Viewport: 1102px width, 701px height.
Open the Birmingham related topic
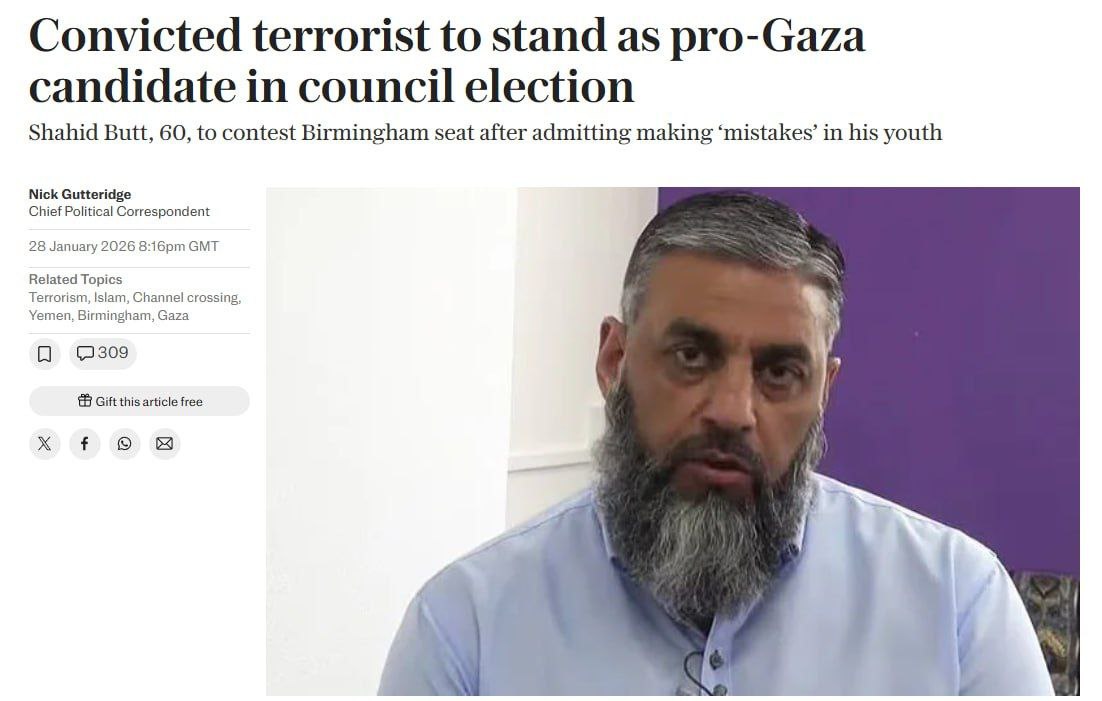(113, 315)
